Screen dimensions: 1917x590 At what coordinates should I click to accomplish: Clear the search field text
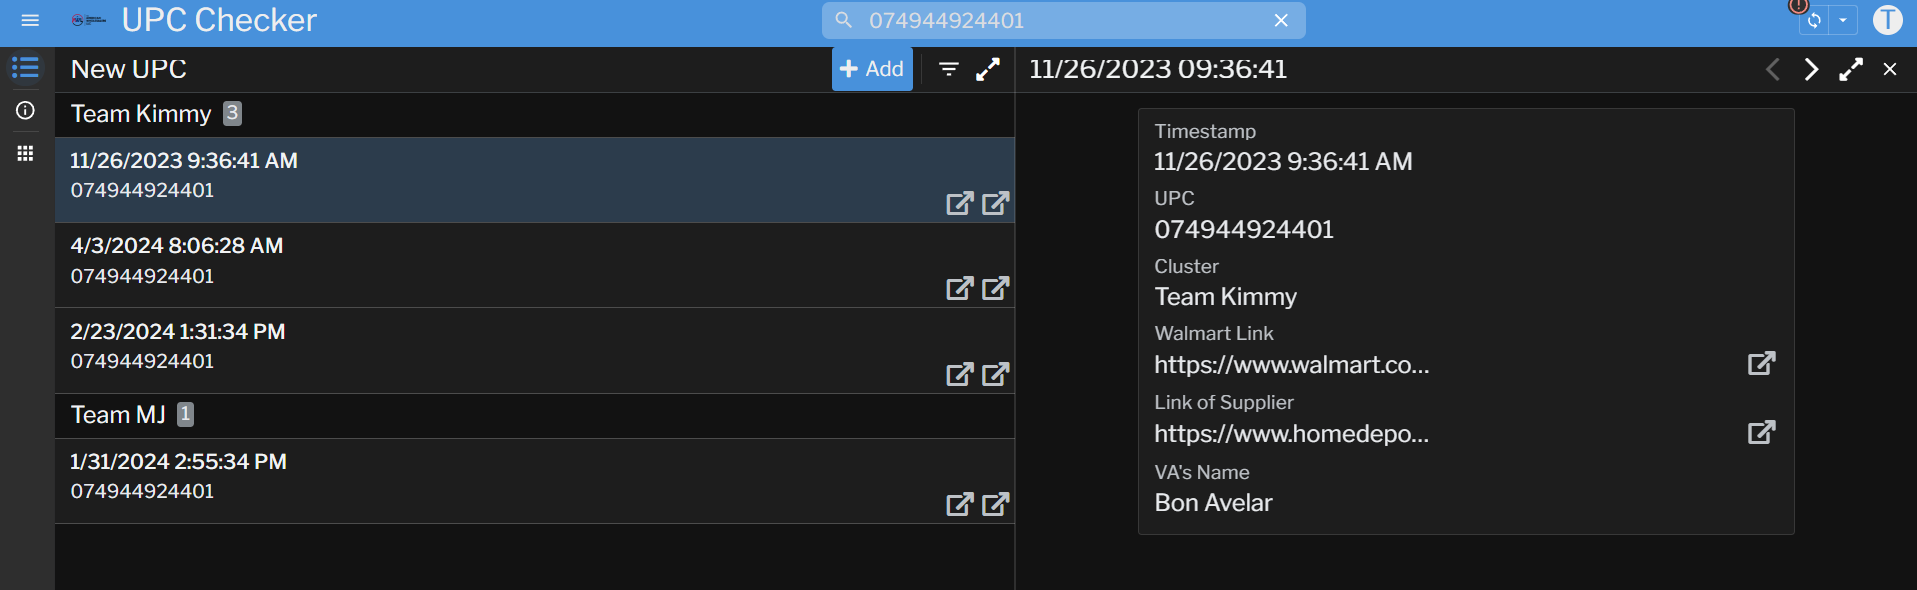pos(1281,20)
